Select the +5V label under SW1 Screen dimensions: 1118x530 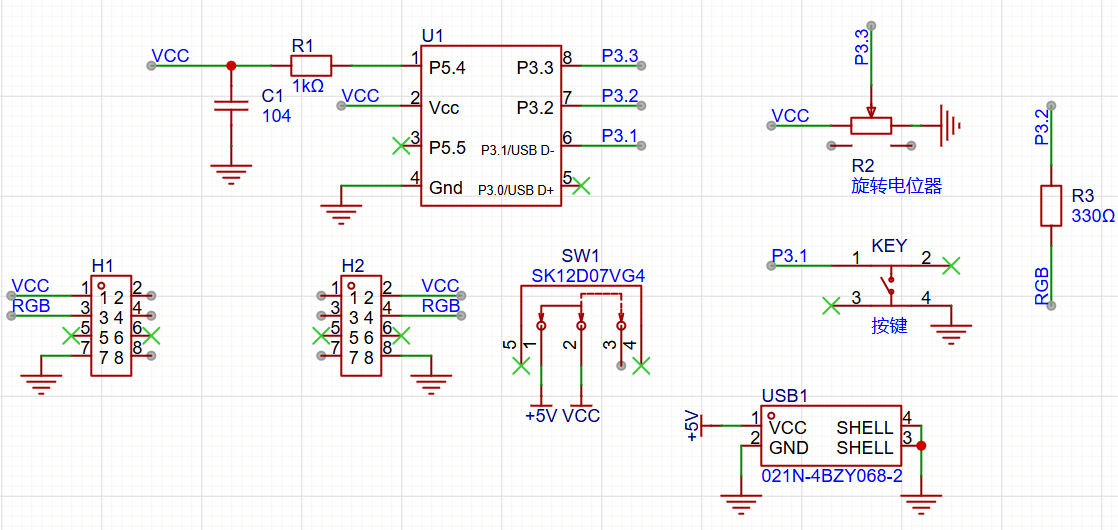540,415
